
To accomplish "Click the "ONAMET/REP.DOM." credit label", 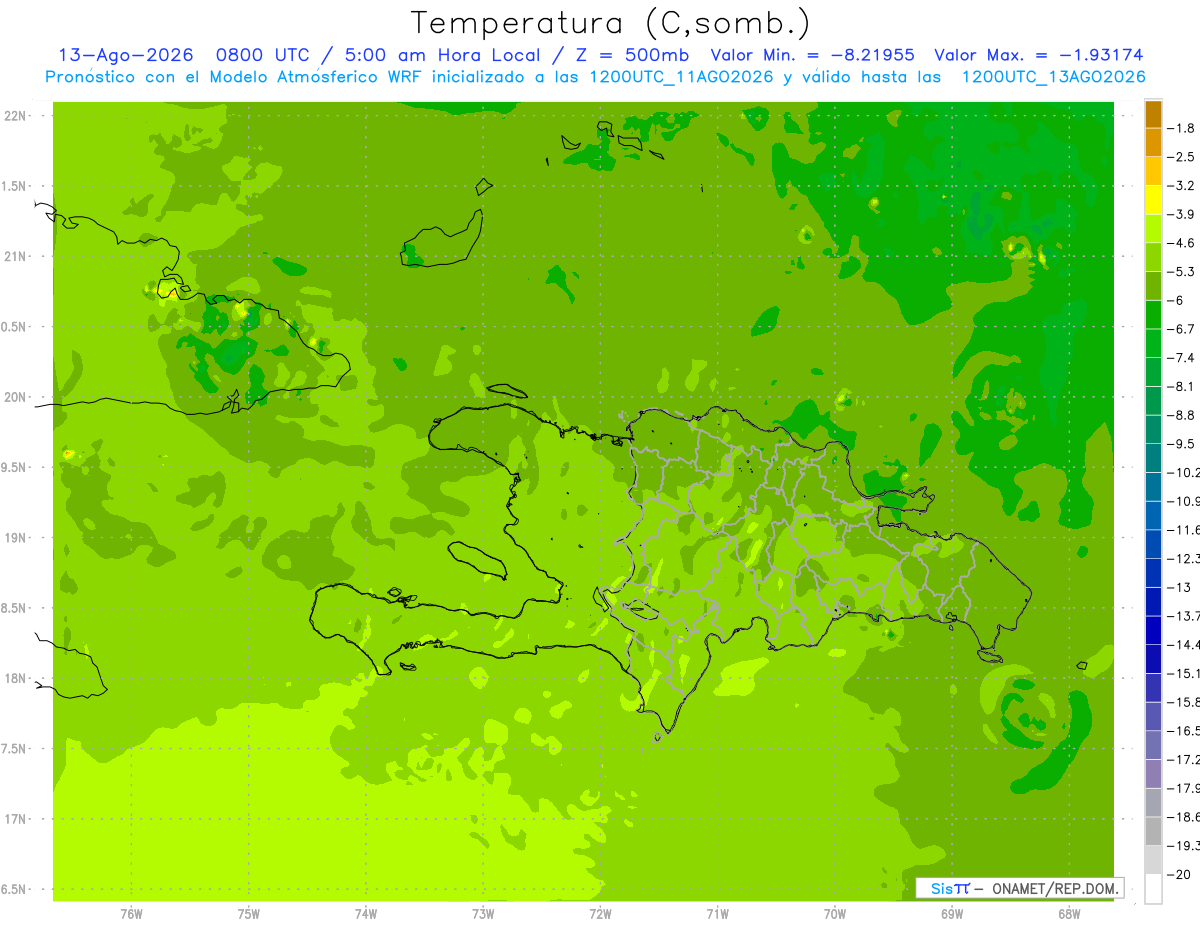I will [1055, 888].
